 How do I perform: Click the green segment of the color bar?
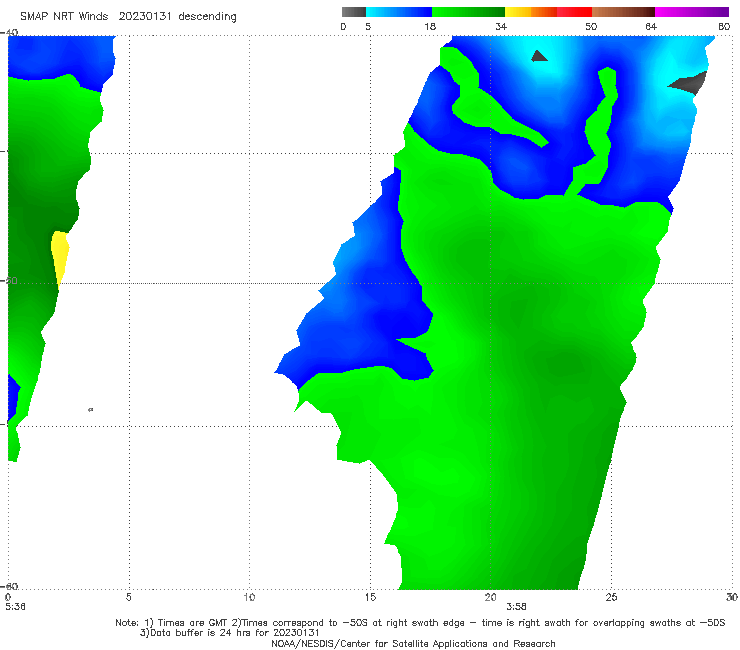(468, 12)
